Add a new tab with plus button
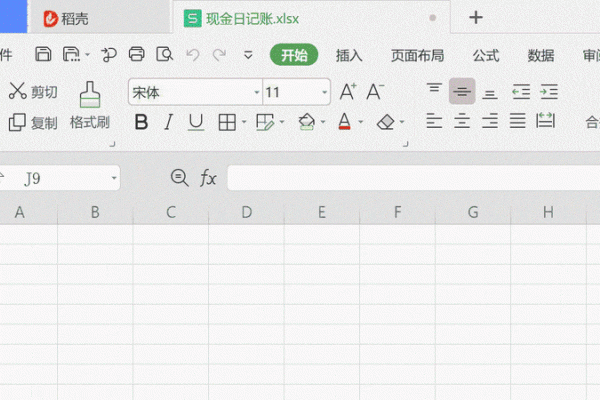Image resolution: width=600 pixels, height=400 pixels. (x=476, y=17)
